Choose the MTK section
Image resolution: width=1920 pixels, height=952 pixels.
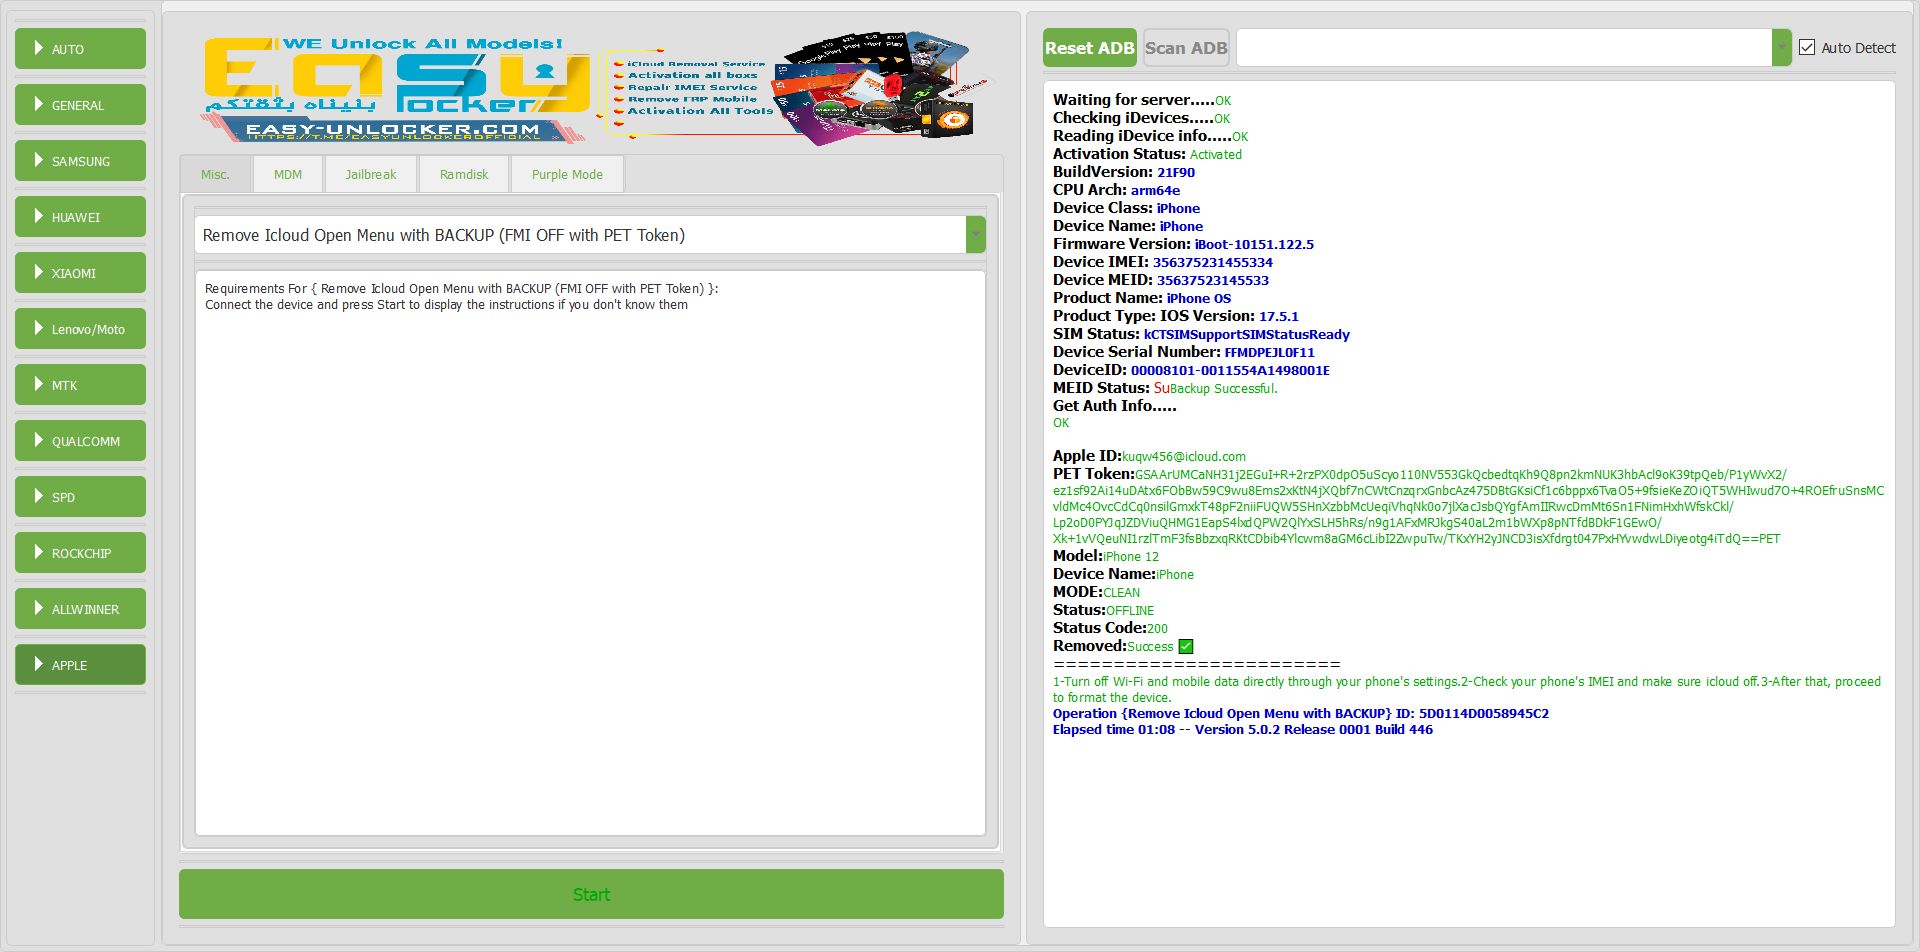pyautogui.click(x=80, y=384)
